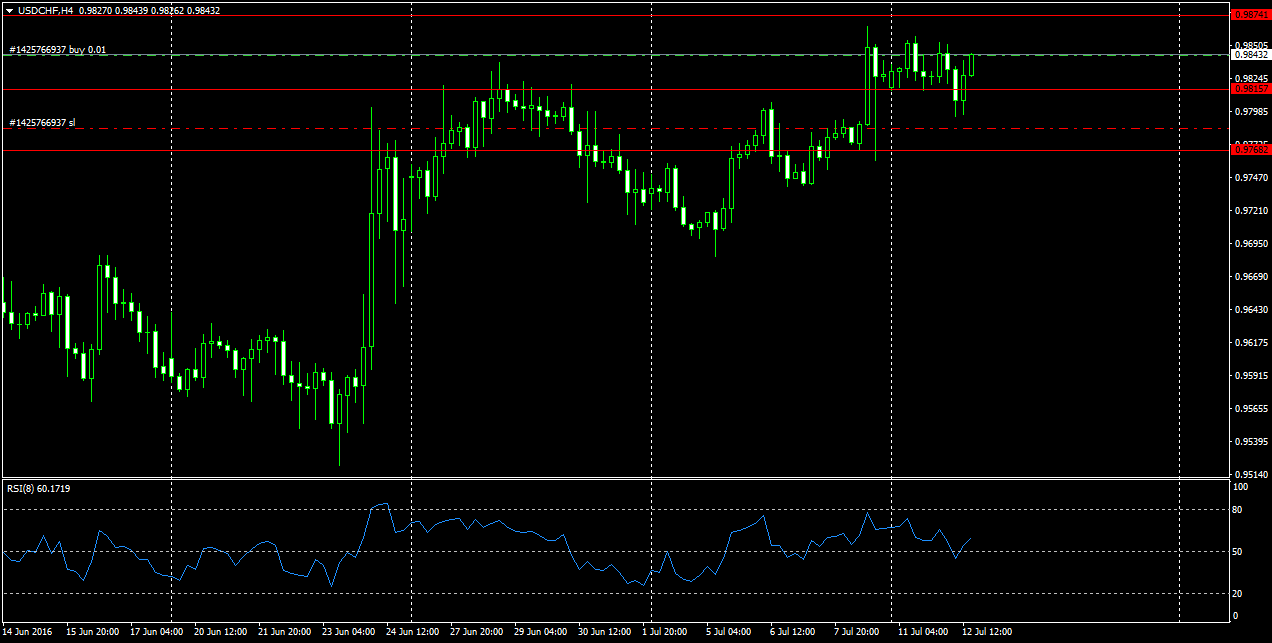
Task: Click the '27 Jun 20:00' time axis label
Action: click(x=478, y=632)
